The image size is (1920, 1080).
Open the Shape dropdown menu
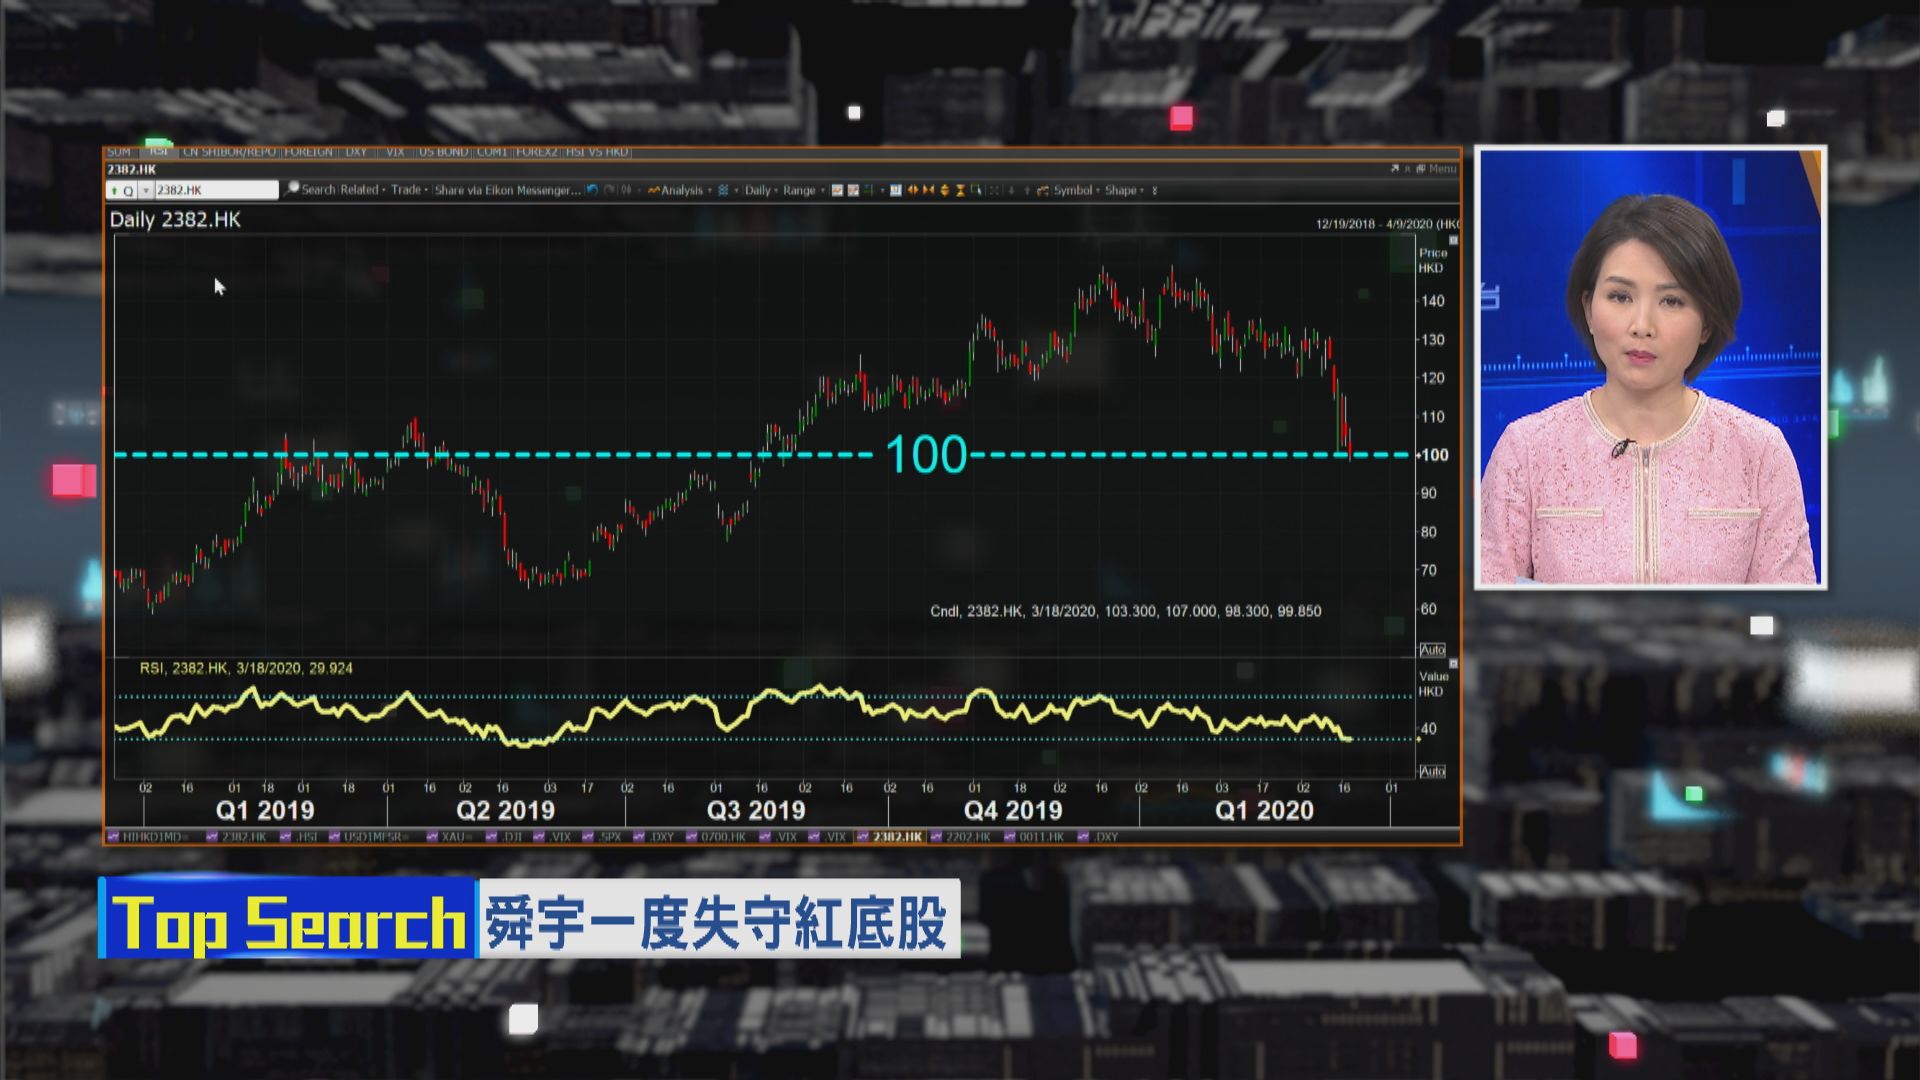[1121, 189]
